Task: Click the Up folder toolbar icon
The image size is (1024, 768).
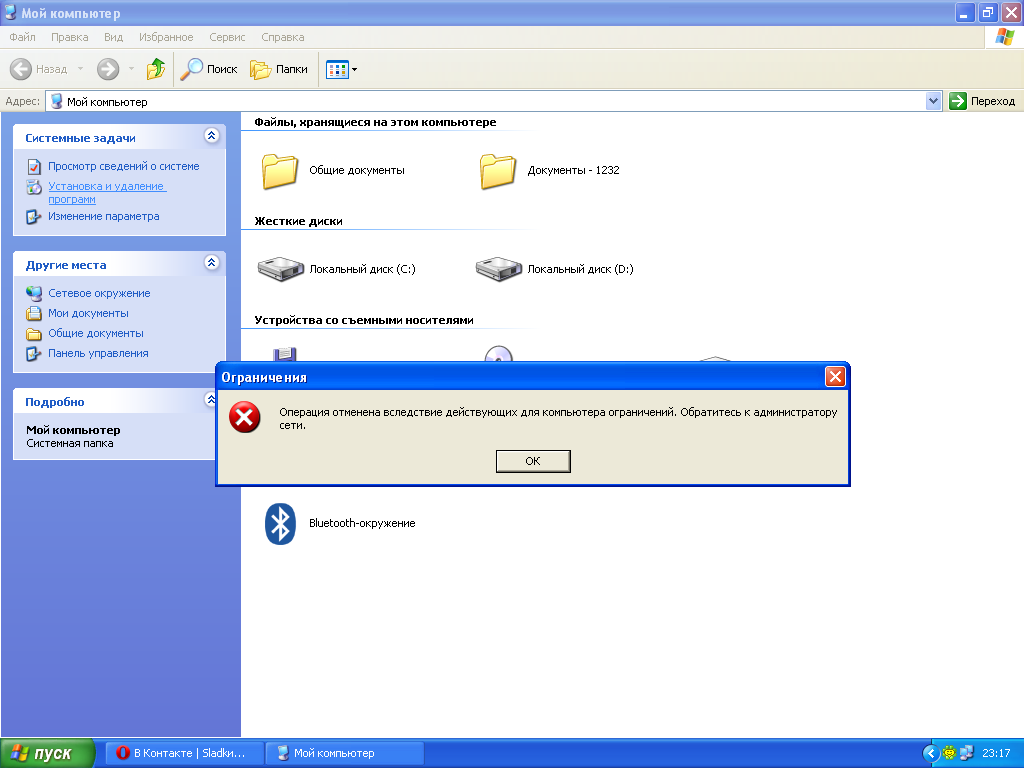Action: (x=156, y=69)
